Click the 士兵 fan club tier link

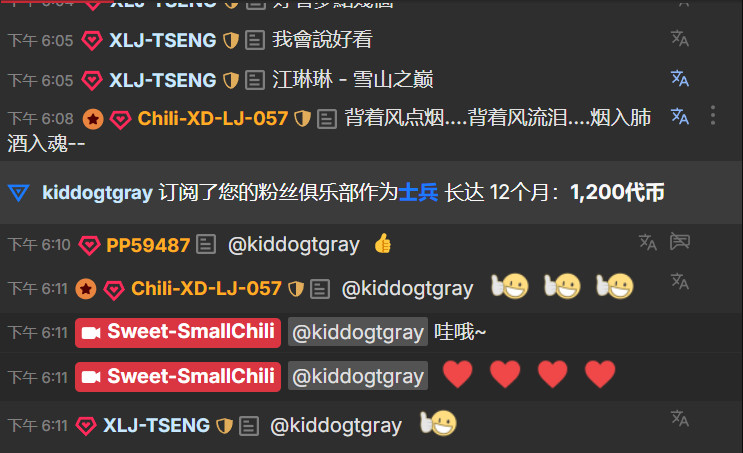[x=418, y=192]
